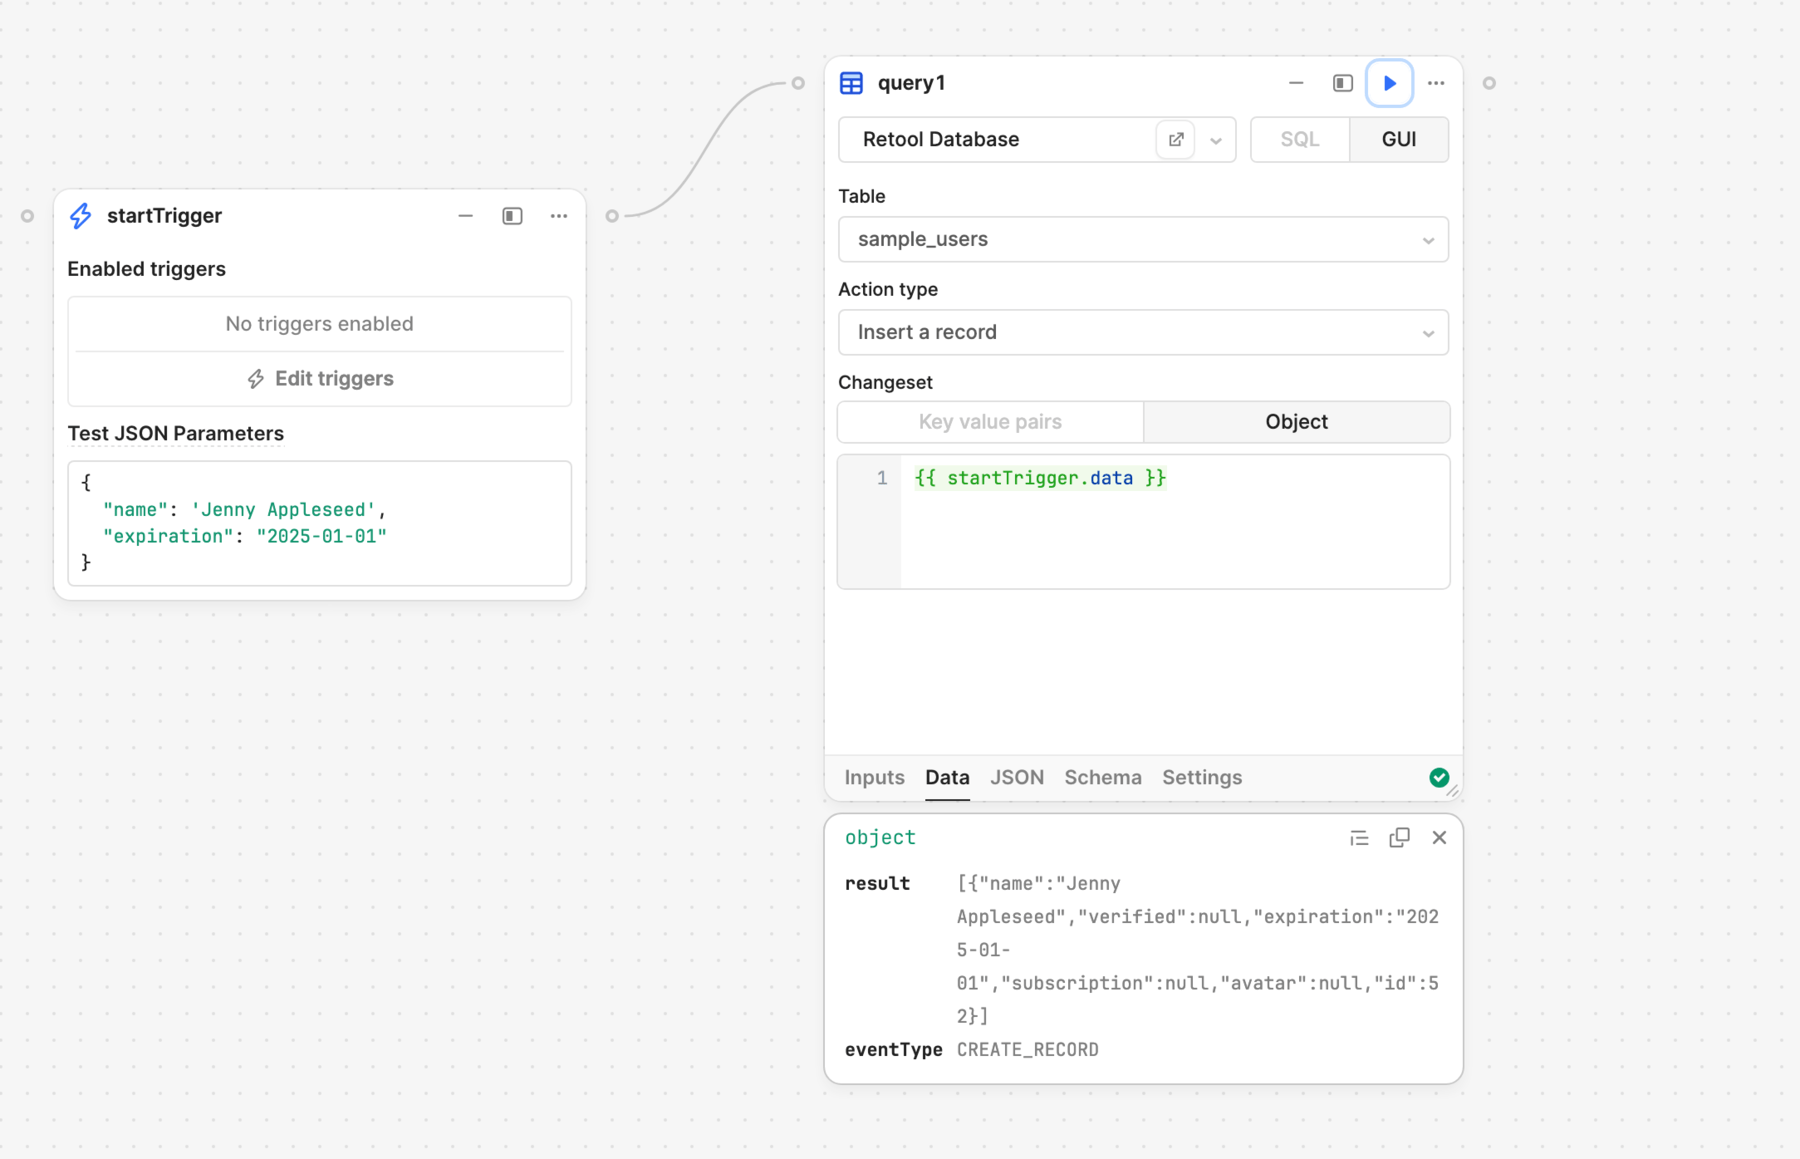Screen dimensions: 1800x1159
Task: Collapse the query1 block
Action: pos(1296,83)
